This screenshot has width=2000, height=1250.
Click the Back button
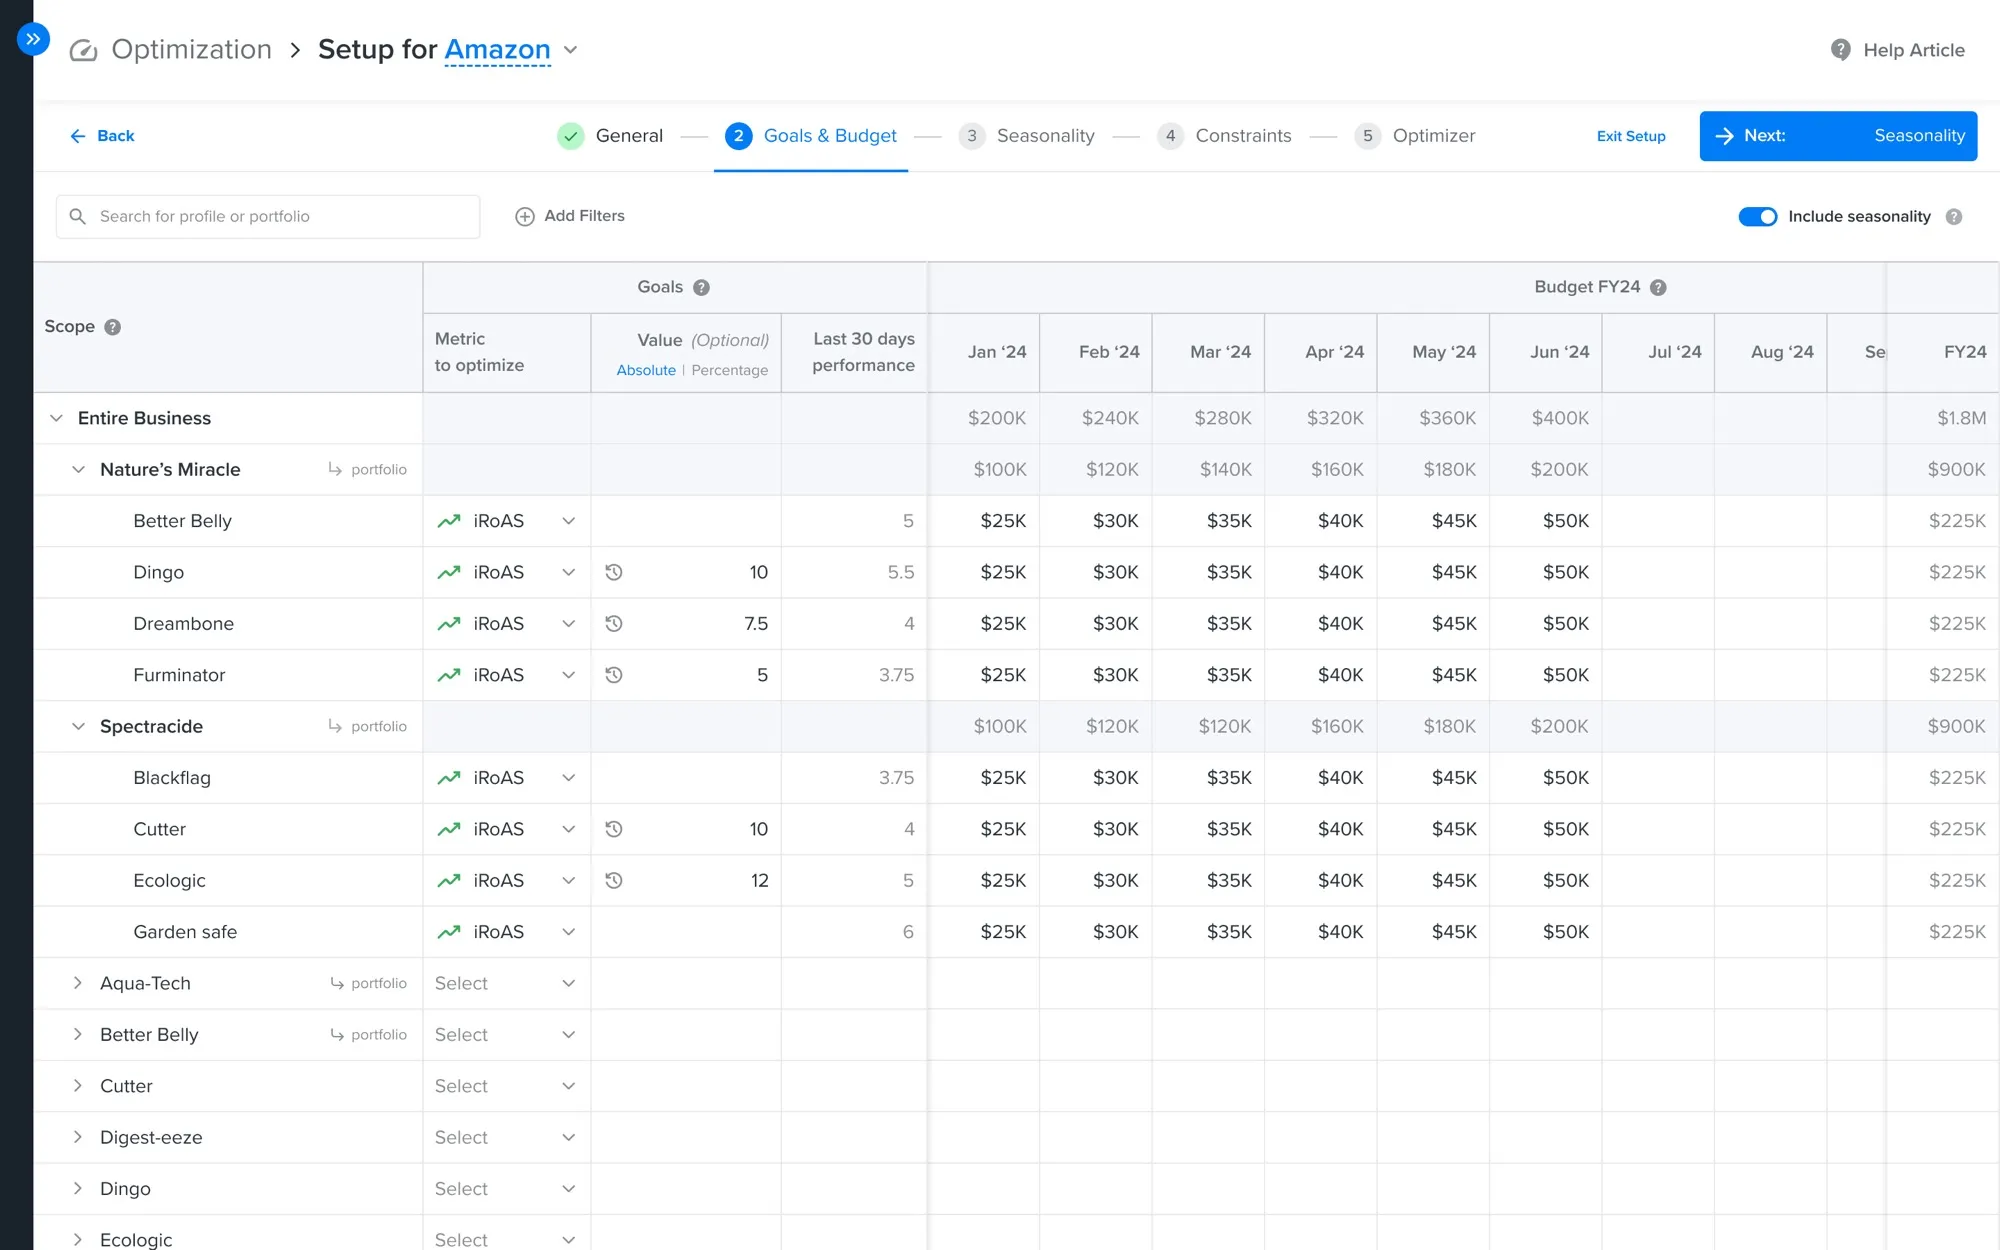(102, 136)
